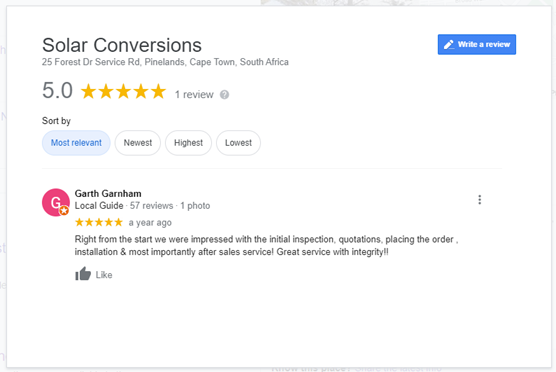The width and height of the screenshot is (556, 372).
Task: Click the Pinelands, Cape Town address line
Action: 165,62
